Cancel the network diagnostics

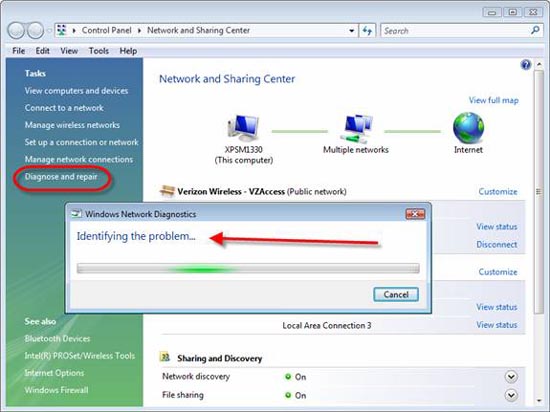[396, 295]
